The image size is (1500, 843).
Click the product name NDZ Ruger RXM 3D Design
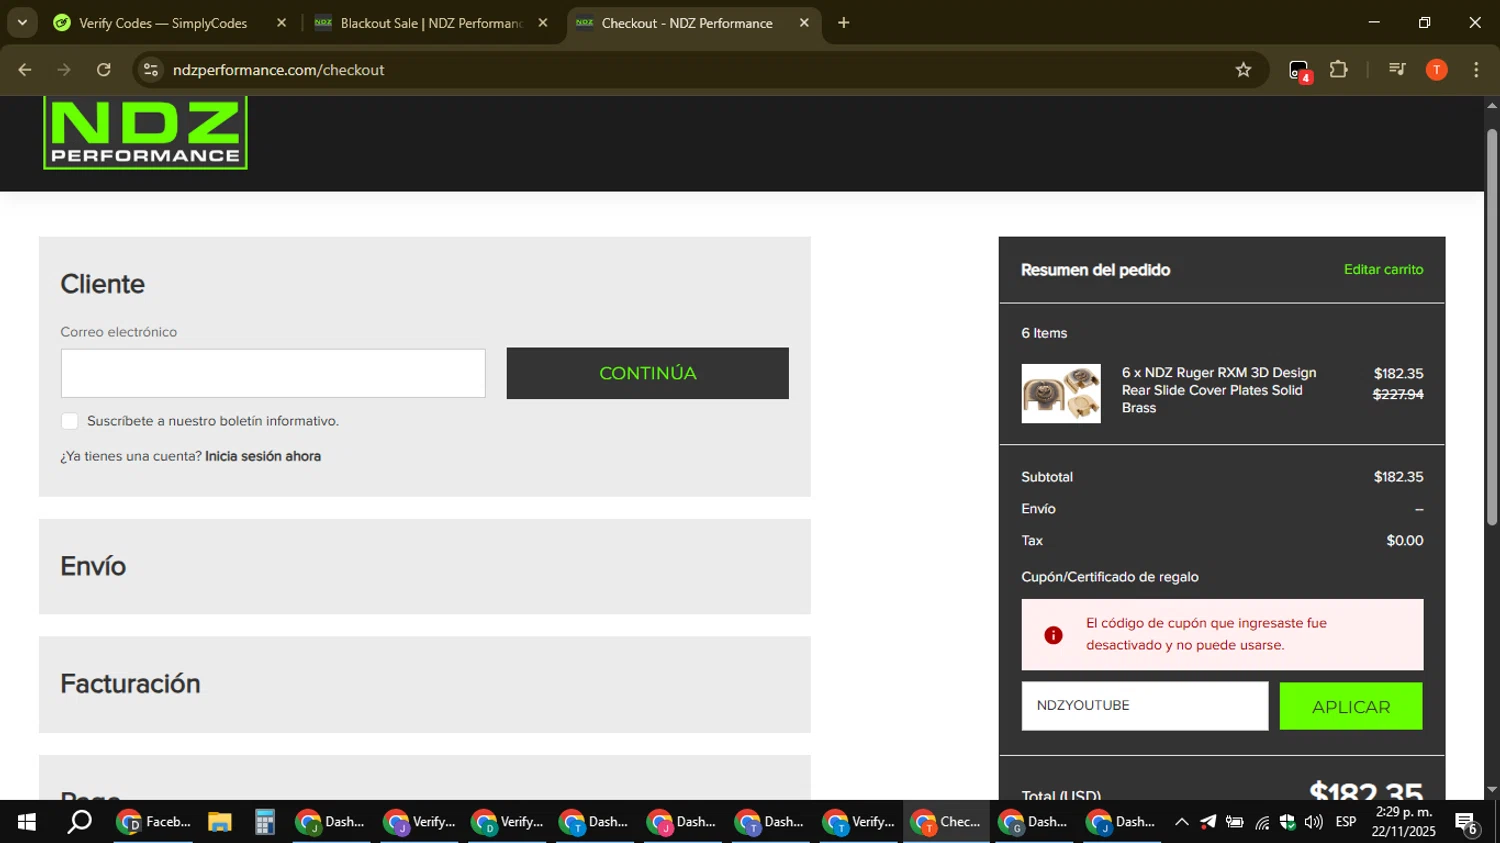pos(1219,390)
